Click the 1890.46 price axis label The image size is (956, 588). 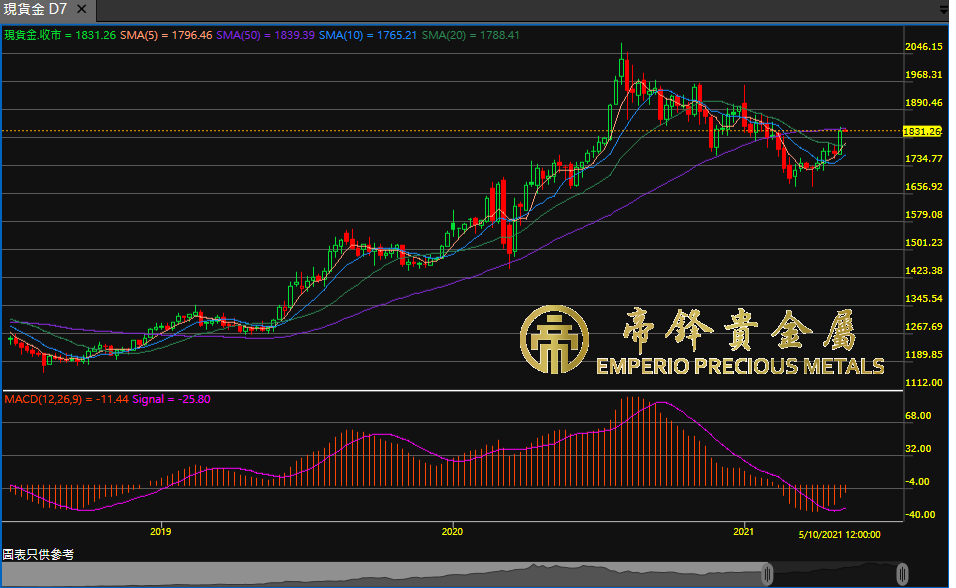[x=924, y=103]
